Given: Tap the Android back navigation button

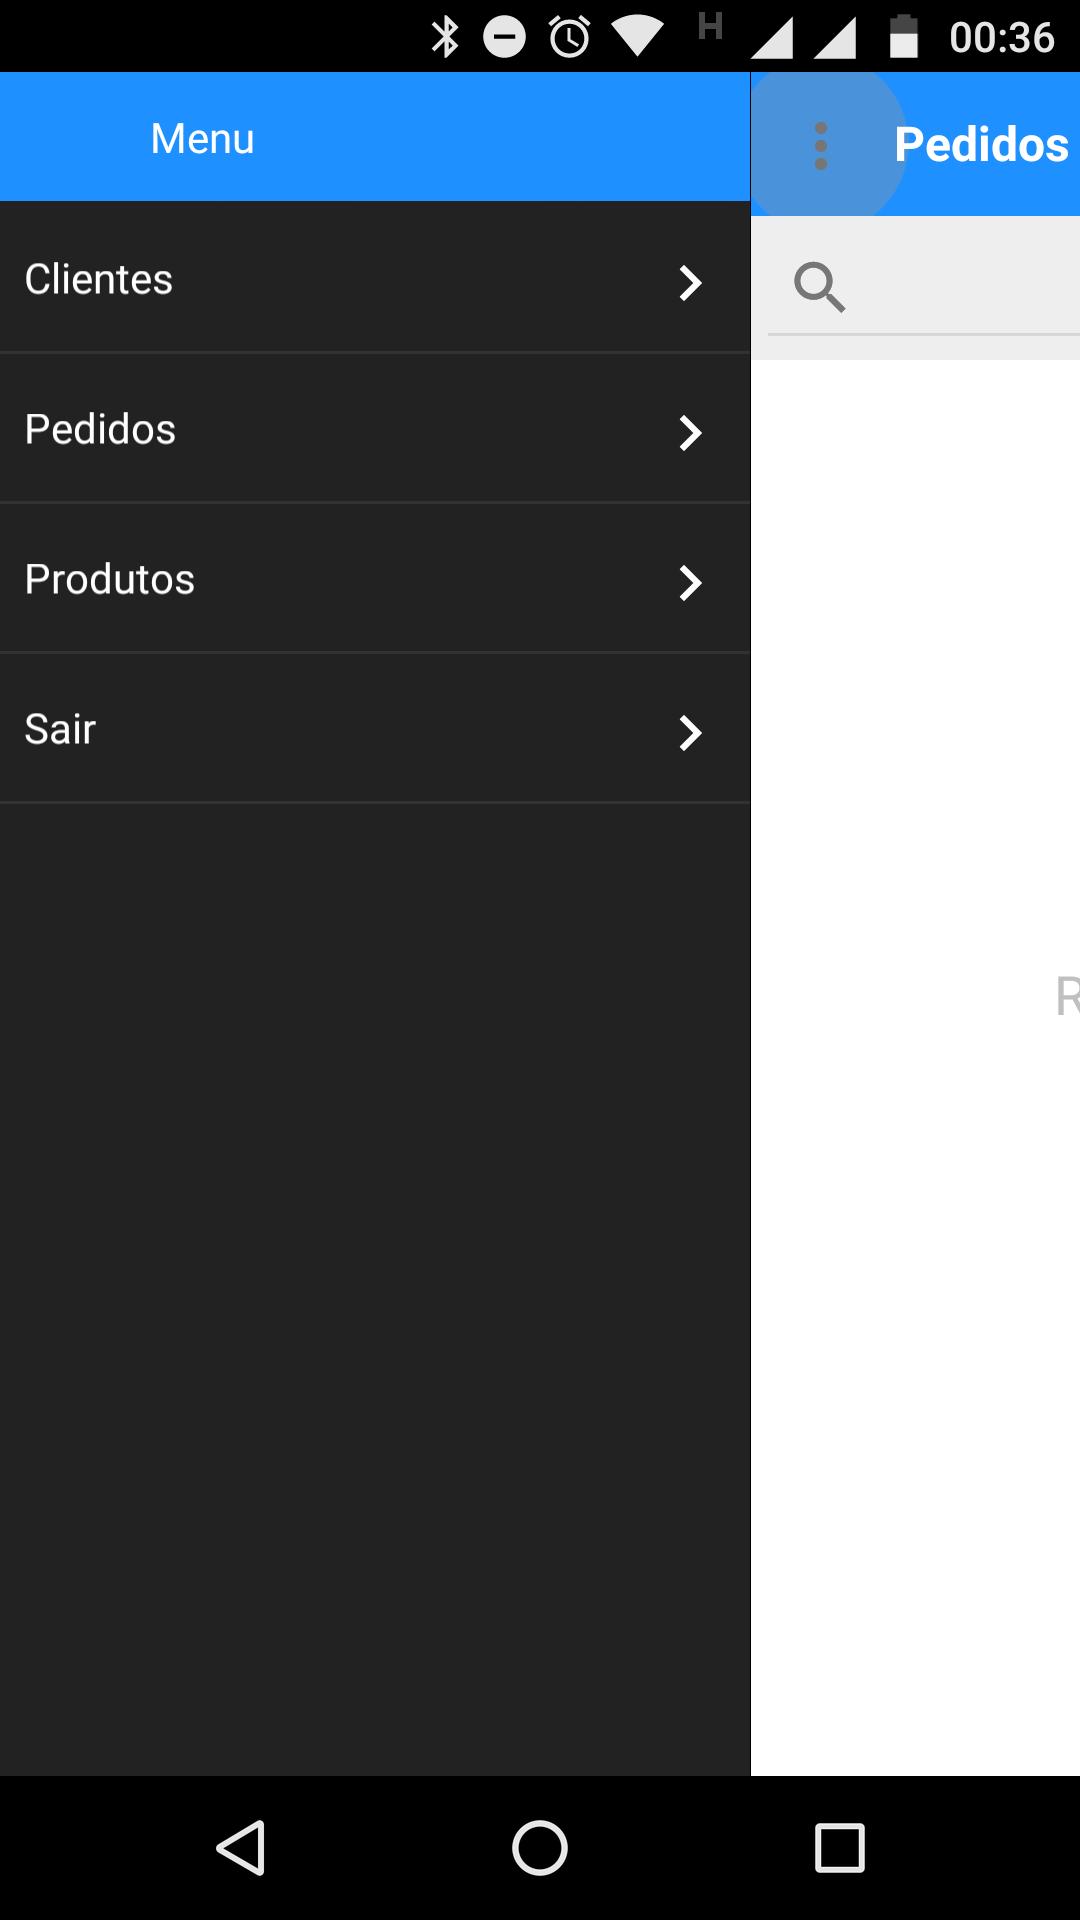Looking at the screenshot, I should tap(241, 1847).
